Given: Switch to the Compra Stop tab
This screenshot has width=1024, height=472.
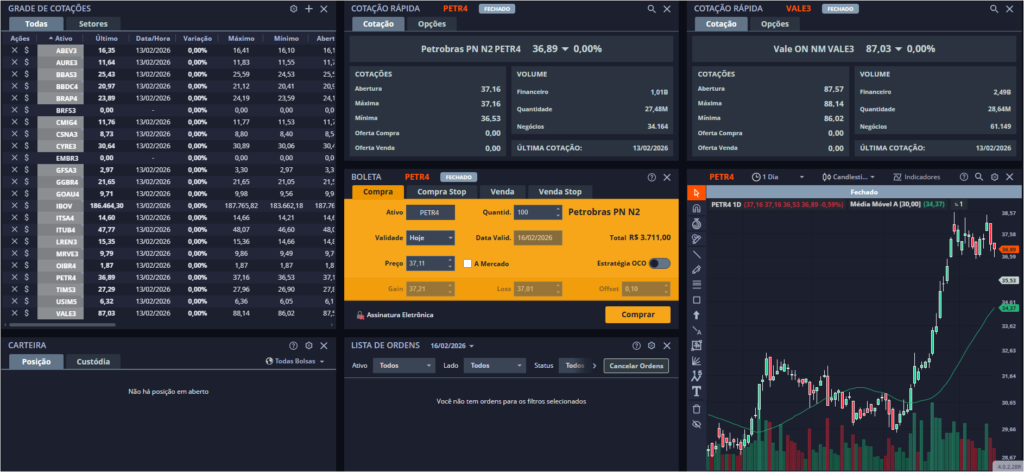Looking at the screenshot, I should click(x=441, y=192).
